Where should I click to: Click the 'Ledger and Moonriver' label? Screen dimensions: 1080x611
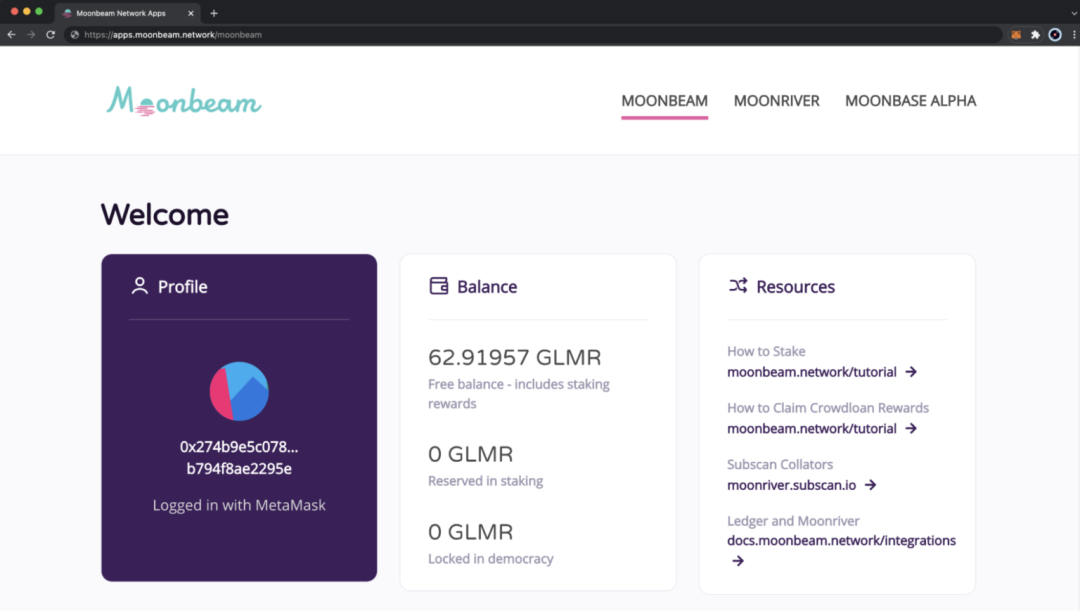click(793, 521)
